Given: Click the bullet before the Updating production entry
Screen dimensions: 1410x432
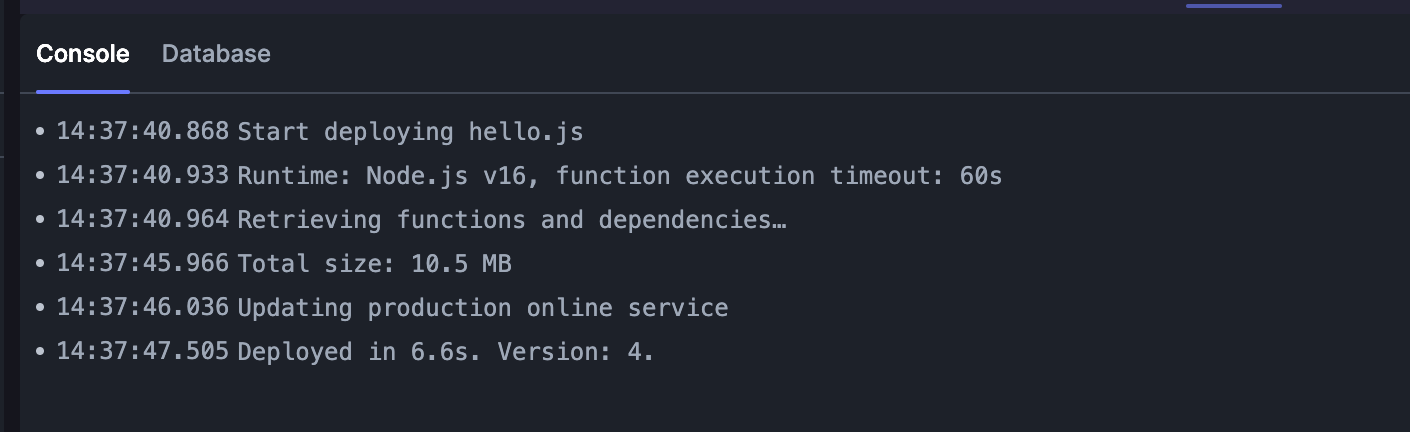Looking at the screenshot, I should click(40, 308).
